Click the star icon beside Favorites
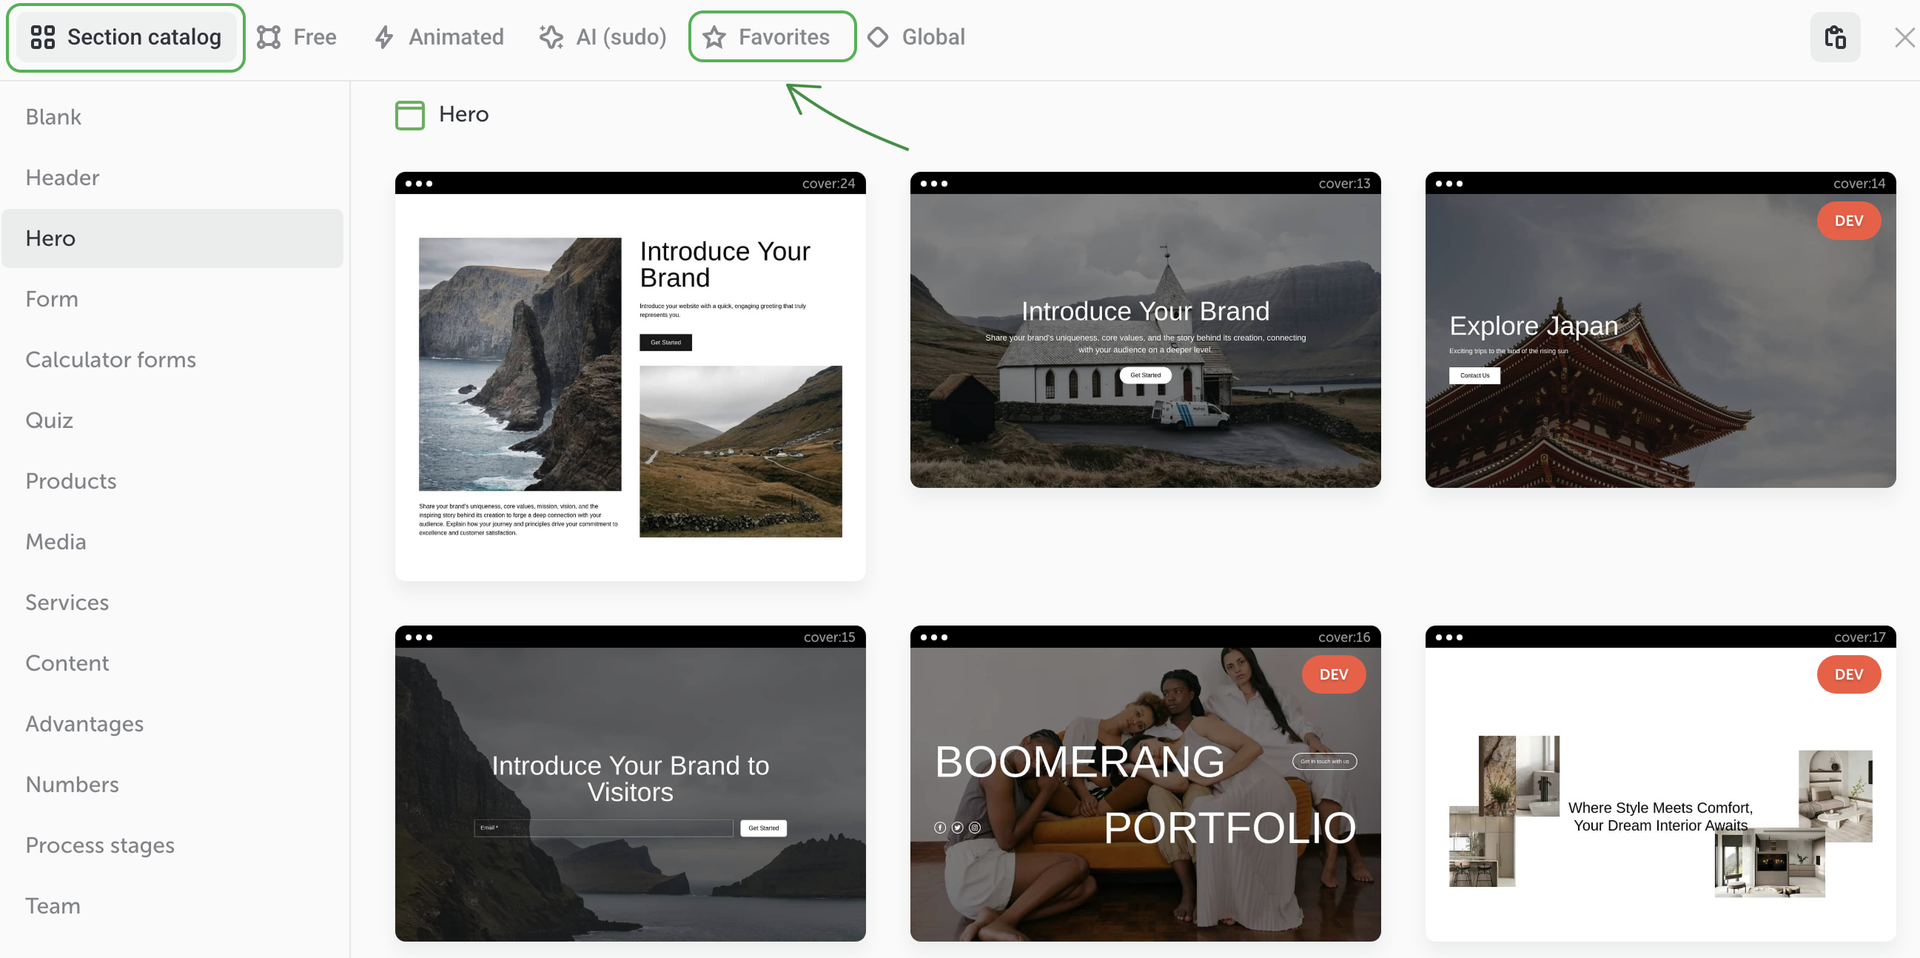The height and width of the screenshot is (958, 1920). (714, 38)
